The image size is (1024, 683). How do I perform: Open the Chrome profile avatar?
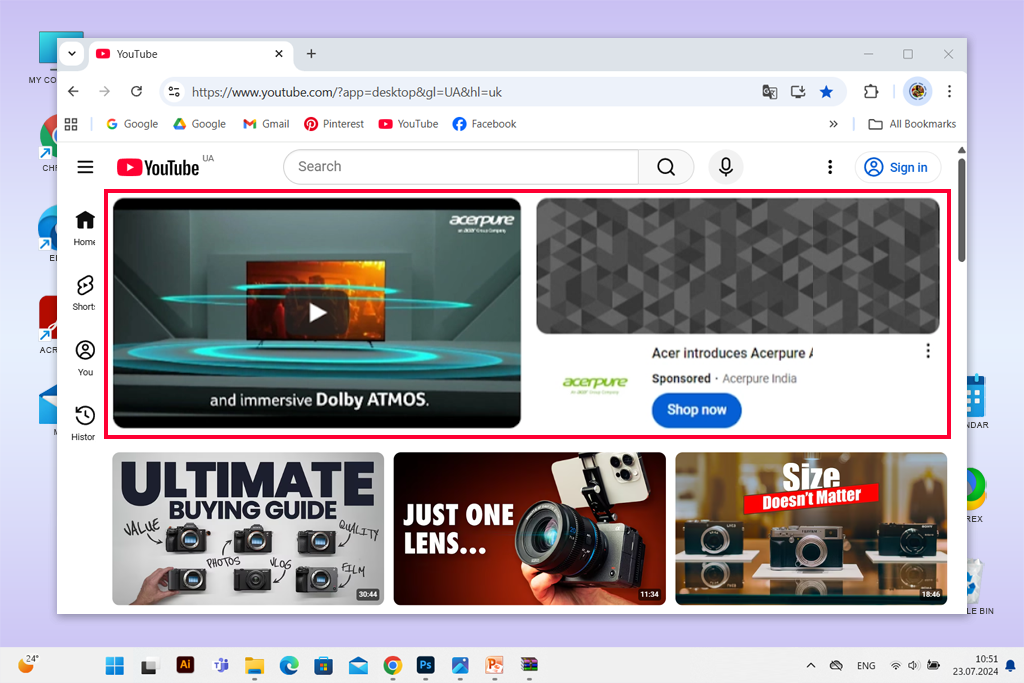[x=917, y=91]
